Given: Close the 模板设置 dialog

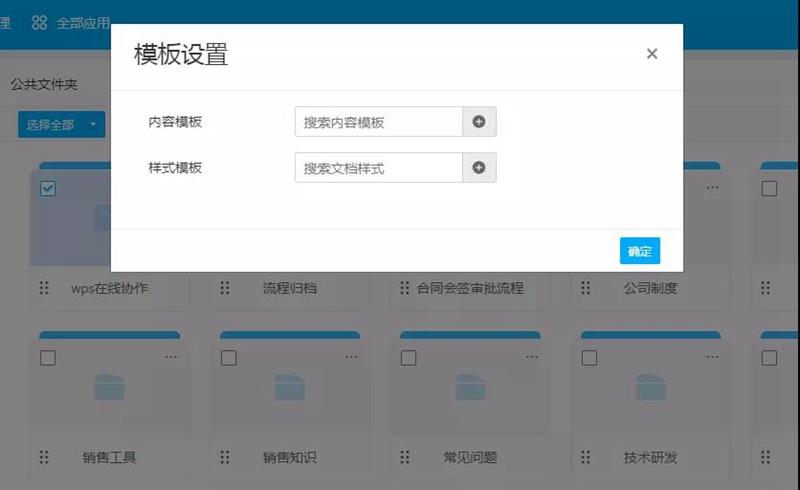Looking at the screenshot, I should tap(652, 54).
